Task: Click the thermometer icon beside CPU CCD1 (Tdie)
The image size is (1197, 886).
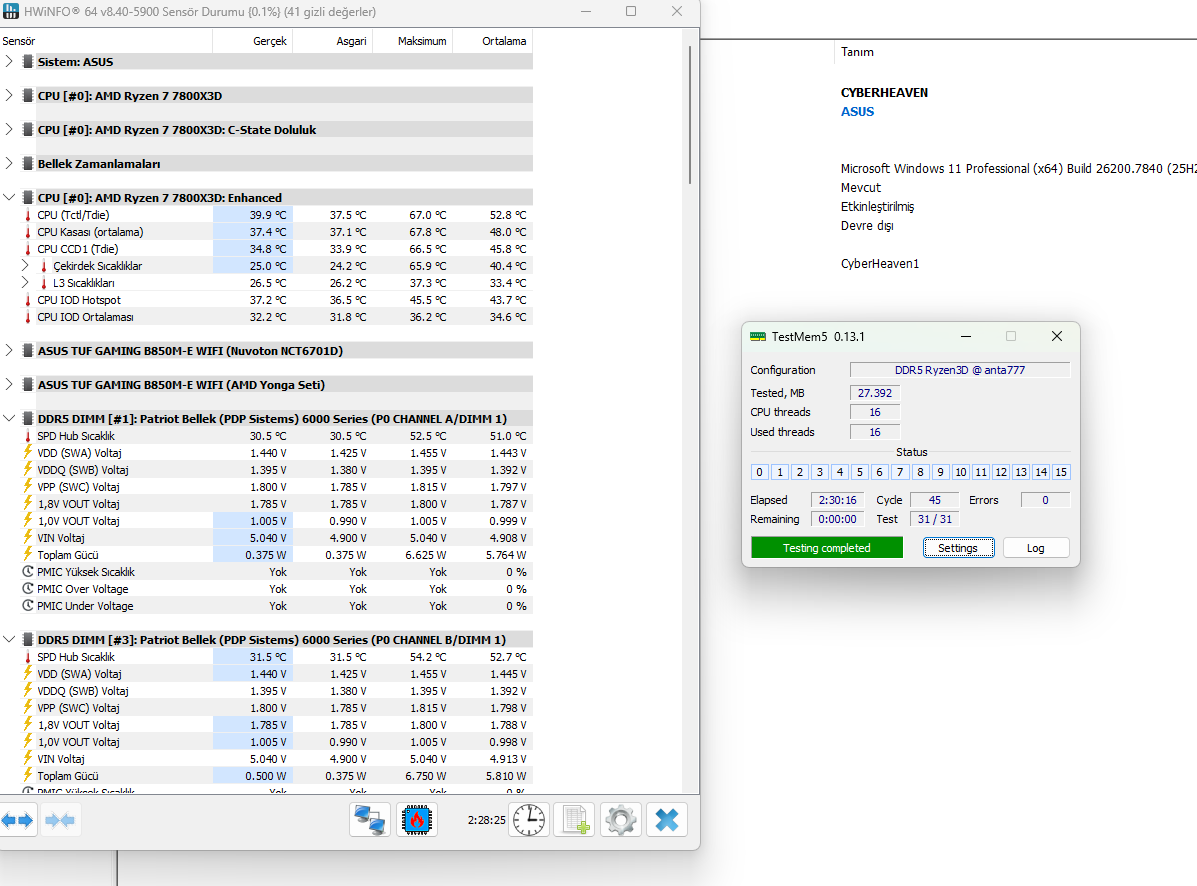Action: pos(28,249)
